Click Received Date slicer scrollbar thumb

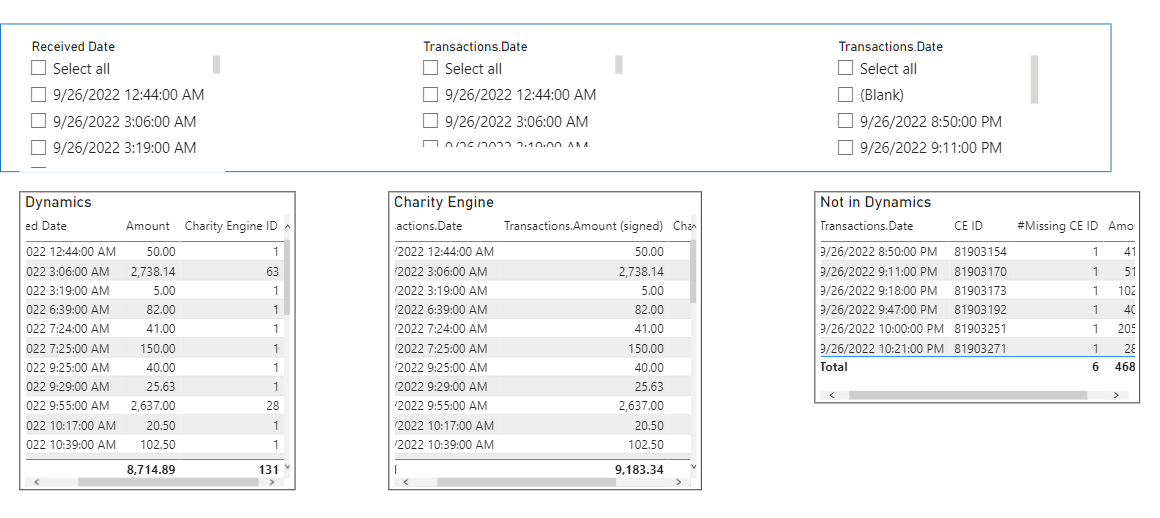pos(217,64)
